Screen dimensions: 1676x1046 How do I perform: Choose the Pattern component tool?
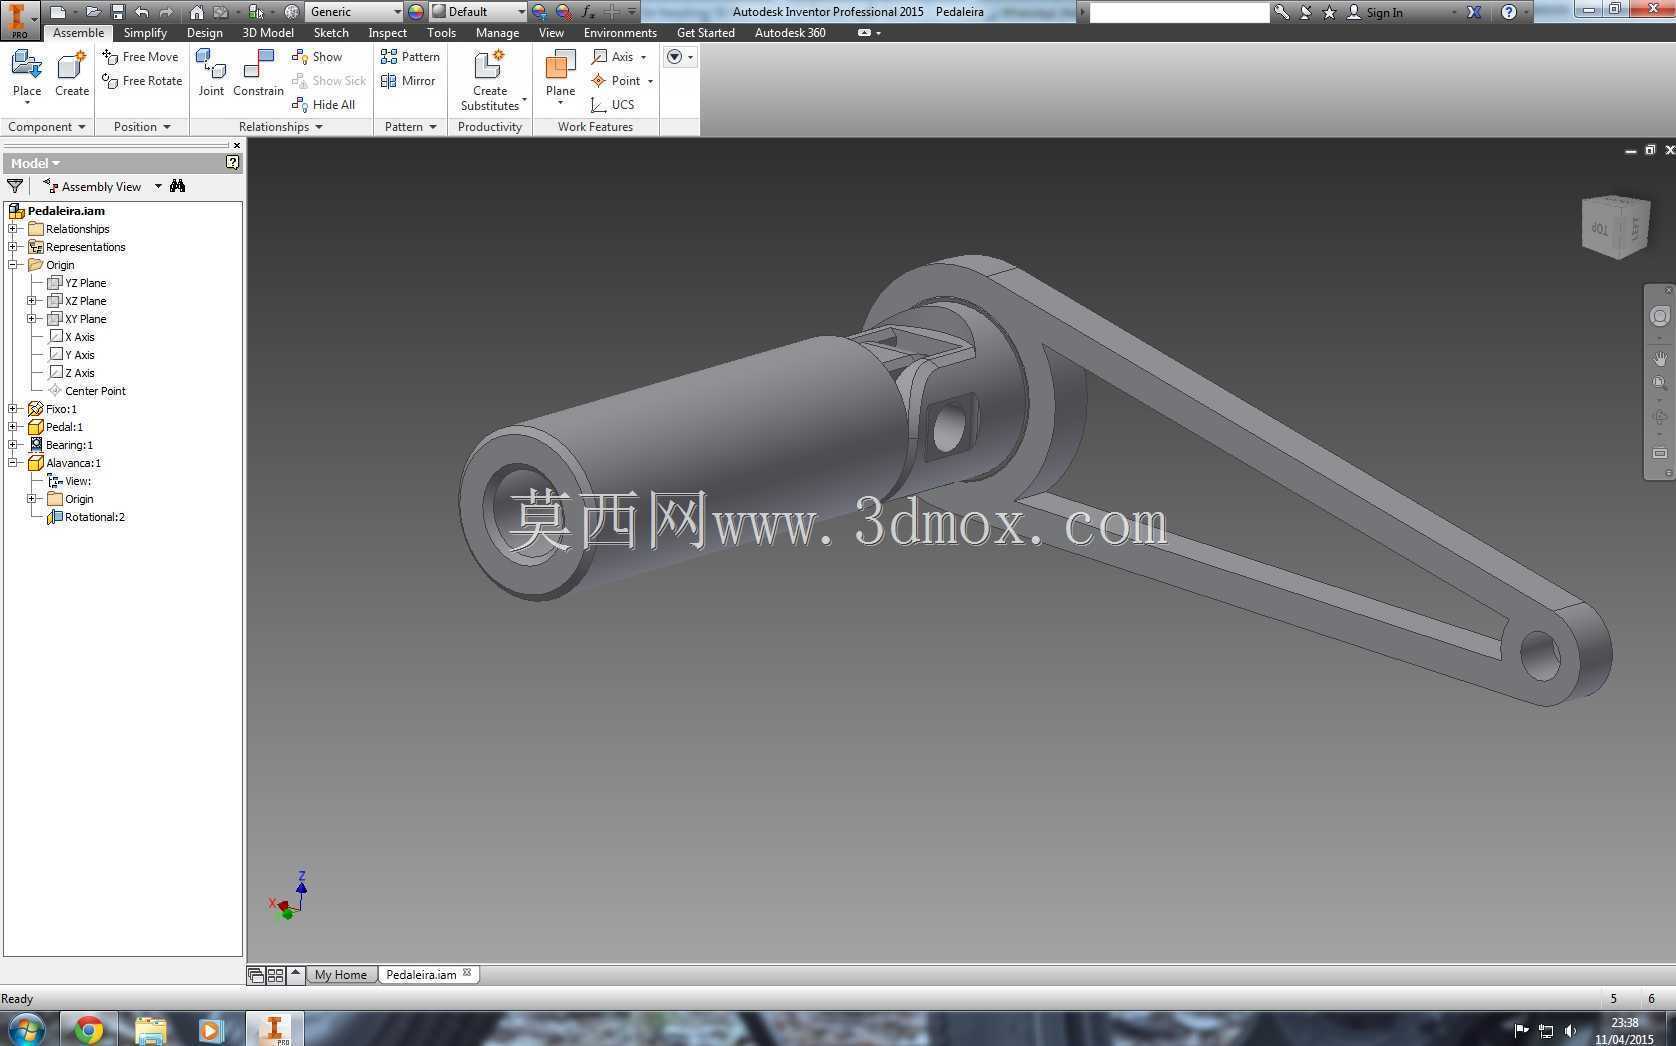[x=410, y=57]
